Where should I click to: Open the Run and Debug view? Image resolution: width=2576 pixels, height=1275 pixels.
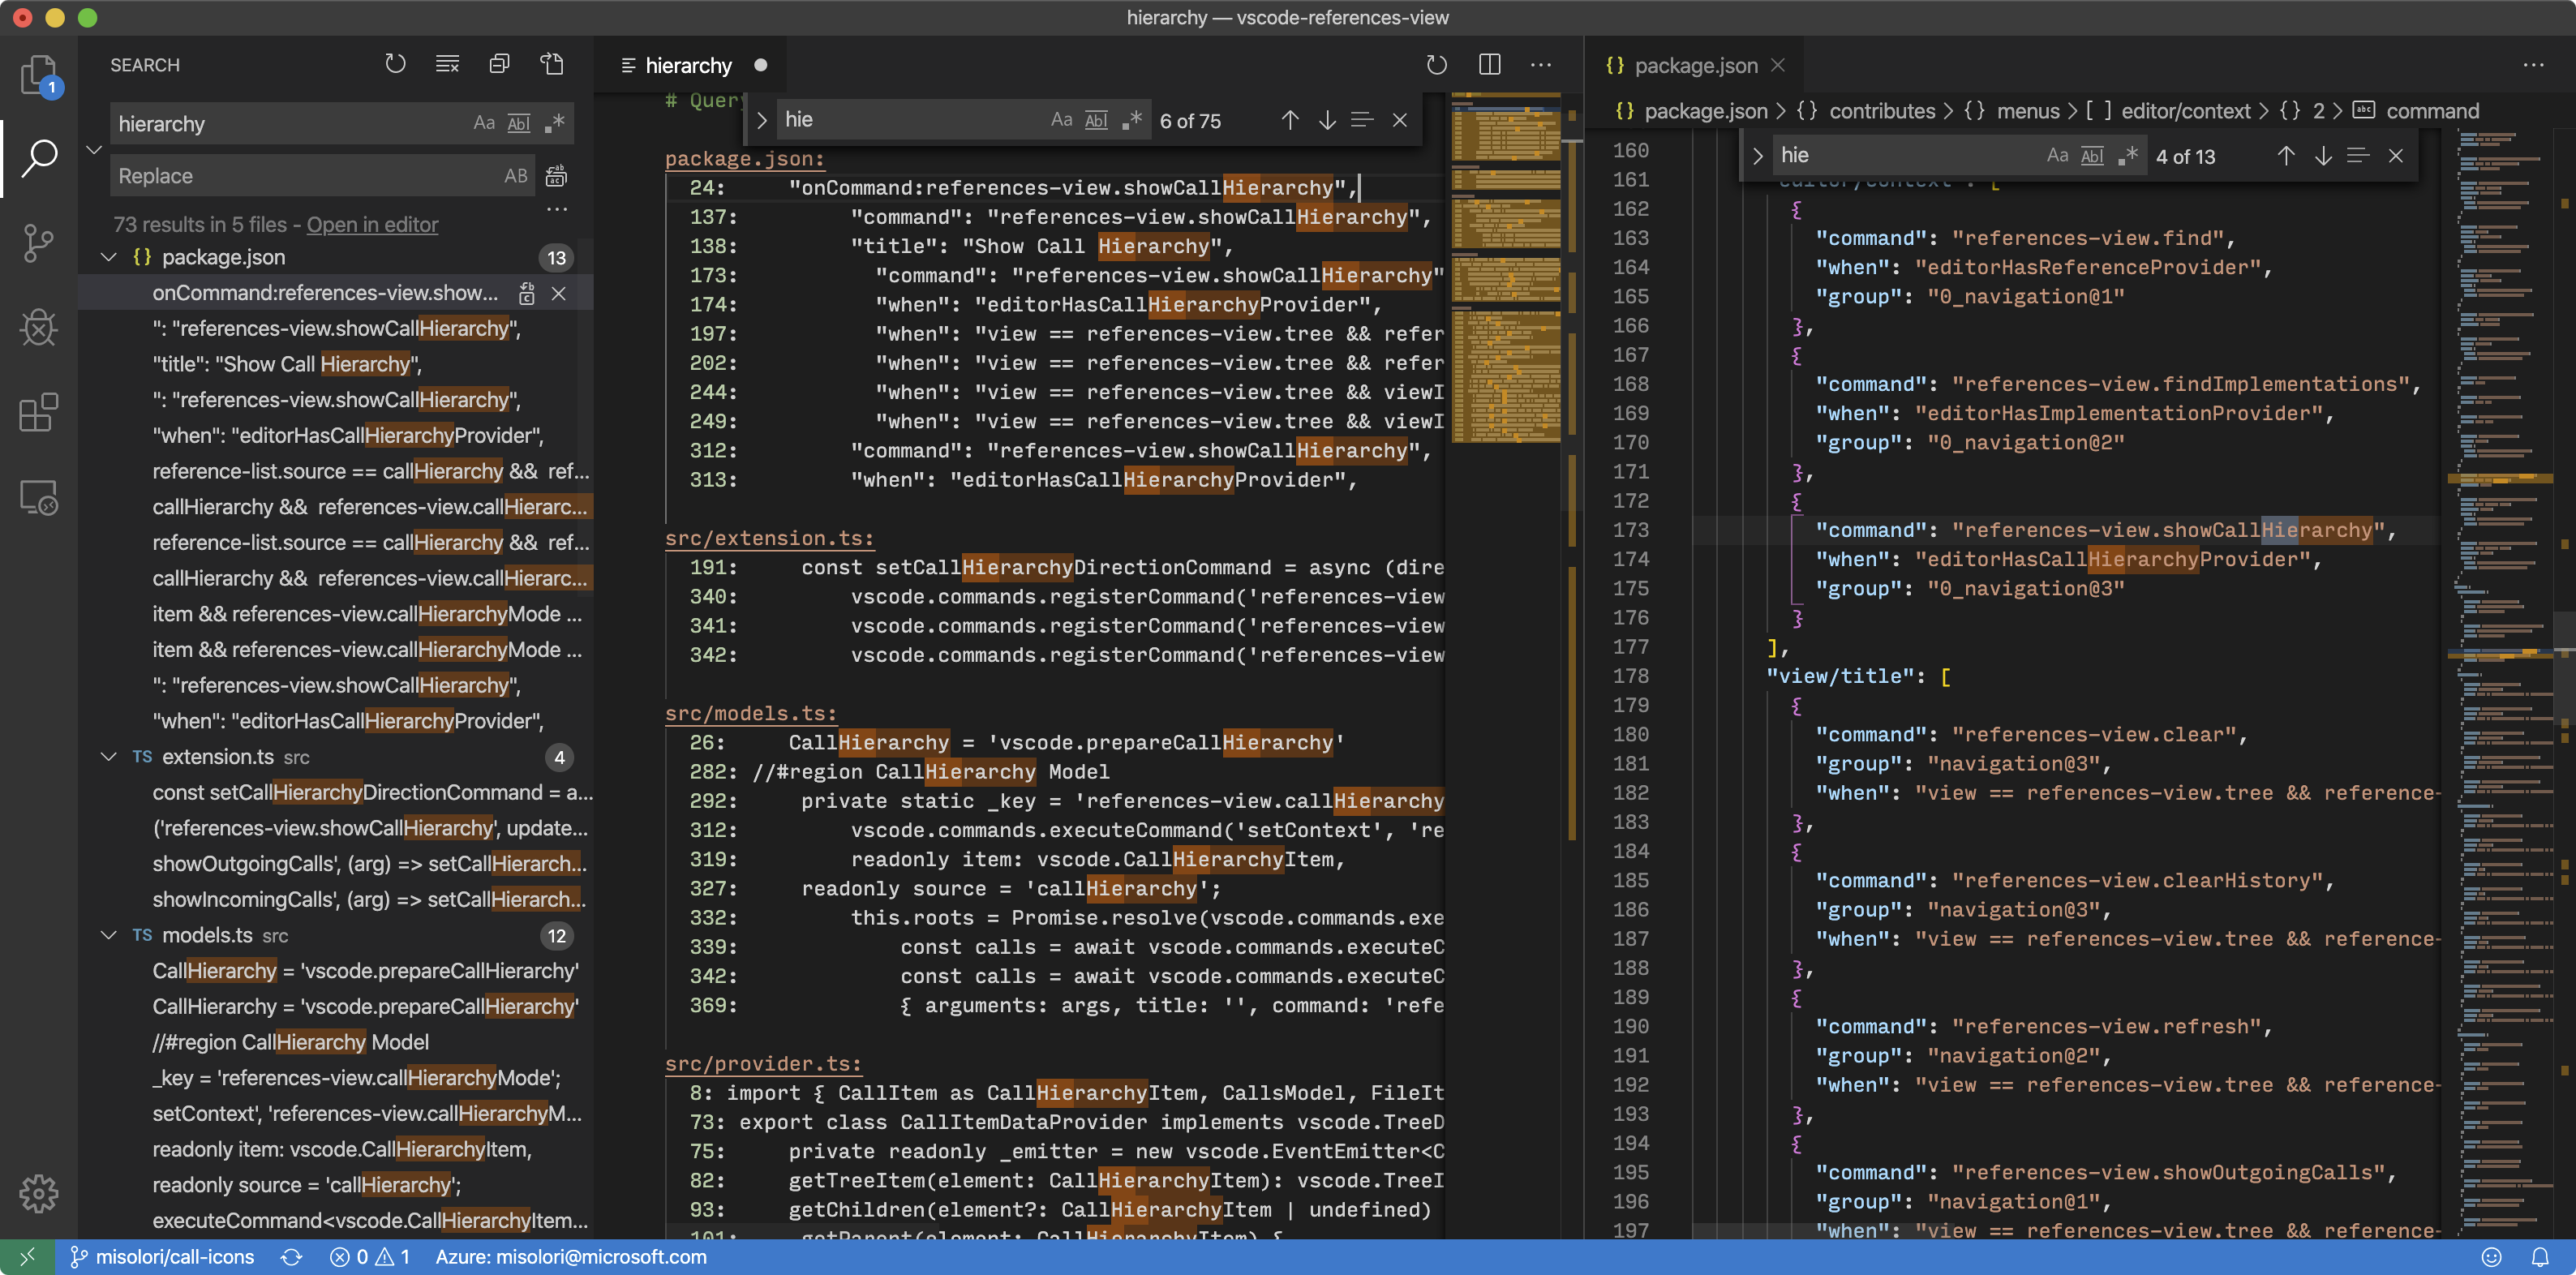point(39,327)
